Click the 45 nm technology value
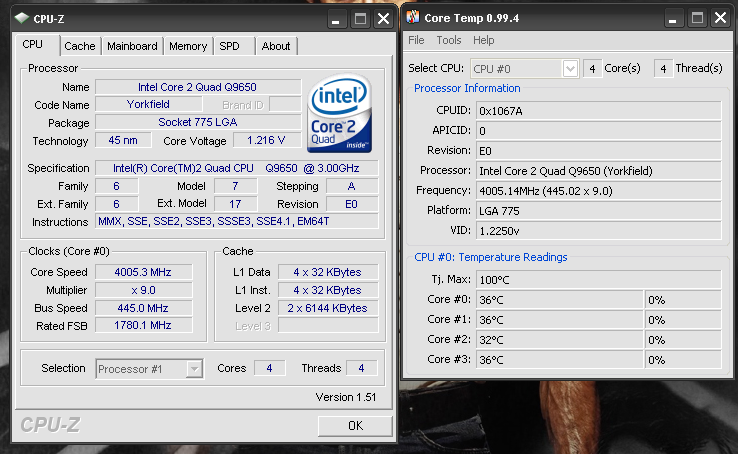This screenshot has width=738, height=454. tap(123, 140)
